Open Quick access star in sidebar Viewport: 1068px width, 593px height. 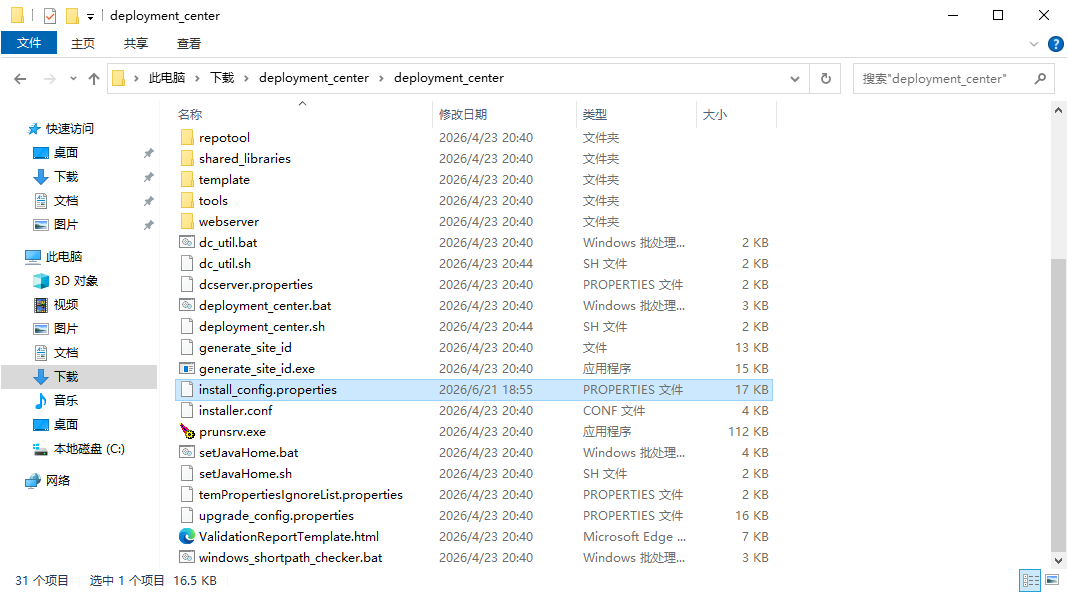[33, 129]
